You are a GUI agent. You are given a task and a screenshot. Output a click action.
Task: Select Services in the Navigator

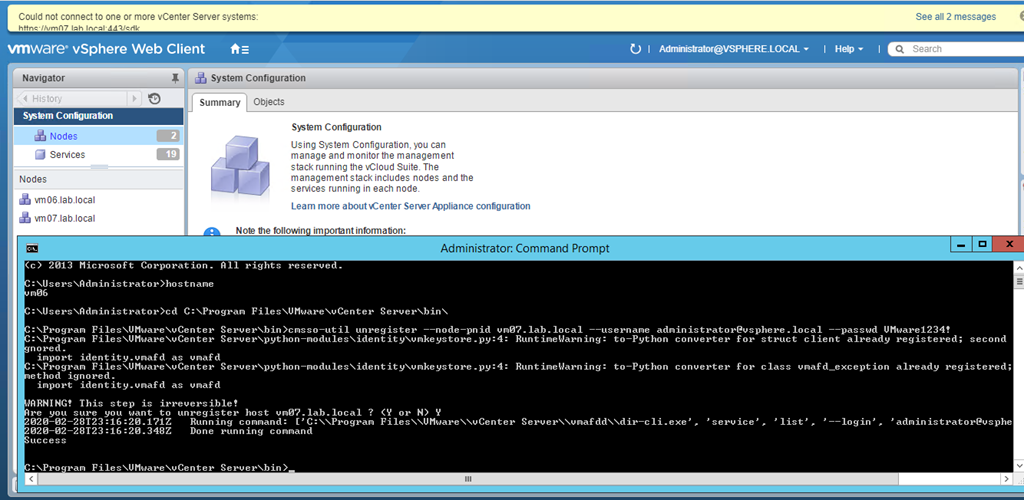click(67, 154)
